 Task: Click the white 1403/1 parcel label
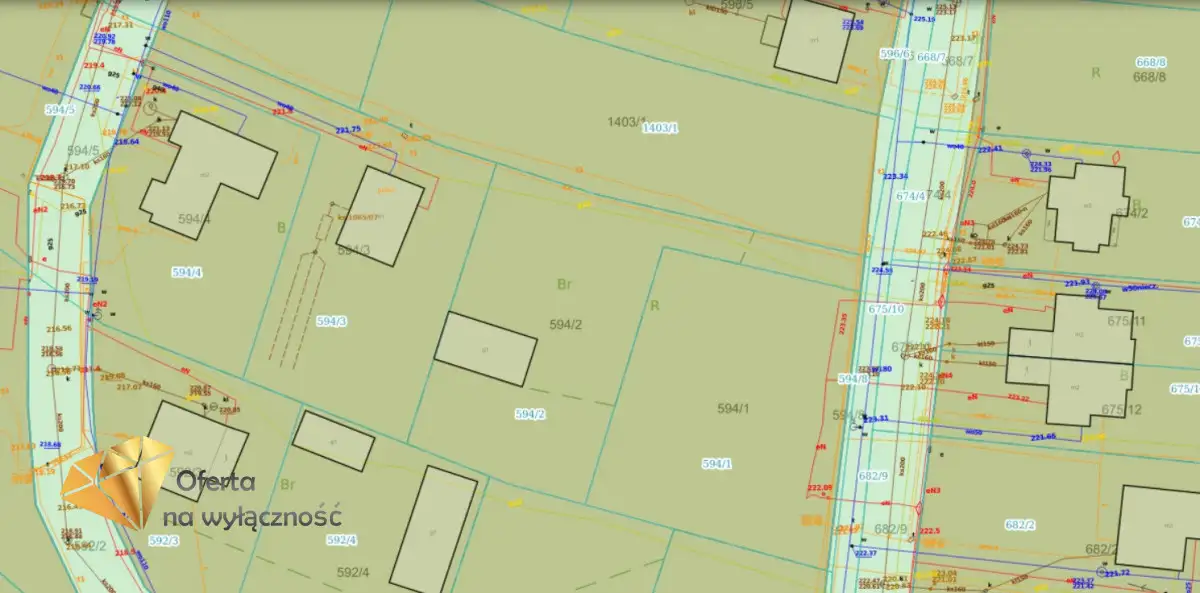(659, 128)
